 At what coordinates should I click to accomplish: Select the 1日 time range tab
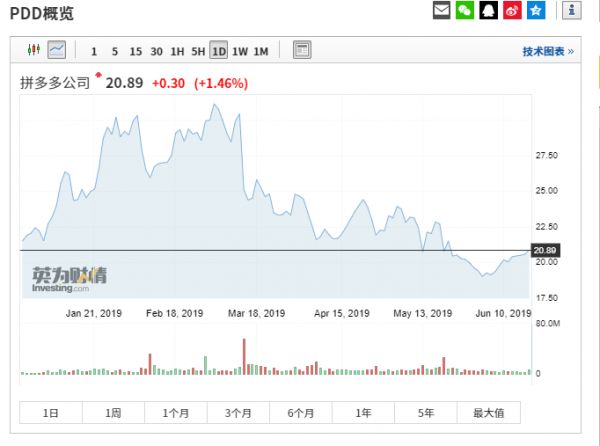[x=50, y=413]
